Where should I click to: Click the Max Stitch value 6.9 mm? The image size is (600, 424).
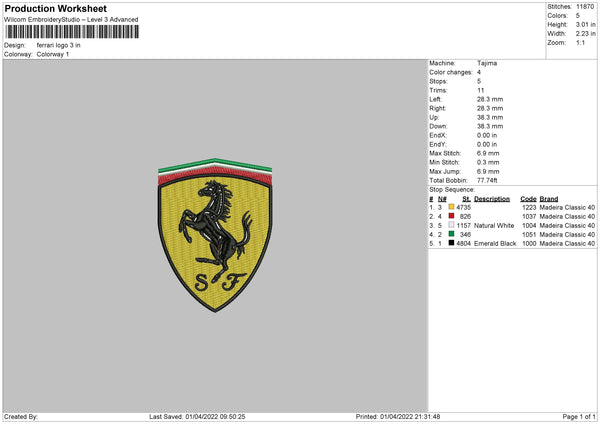pyautogui.click(x=488, y=153)
